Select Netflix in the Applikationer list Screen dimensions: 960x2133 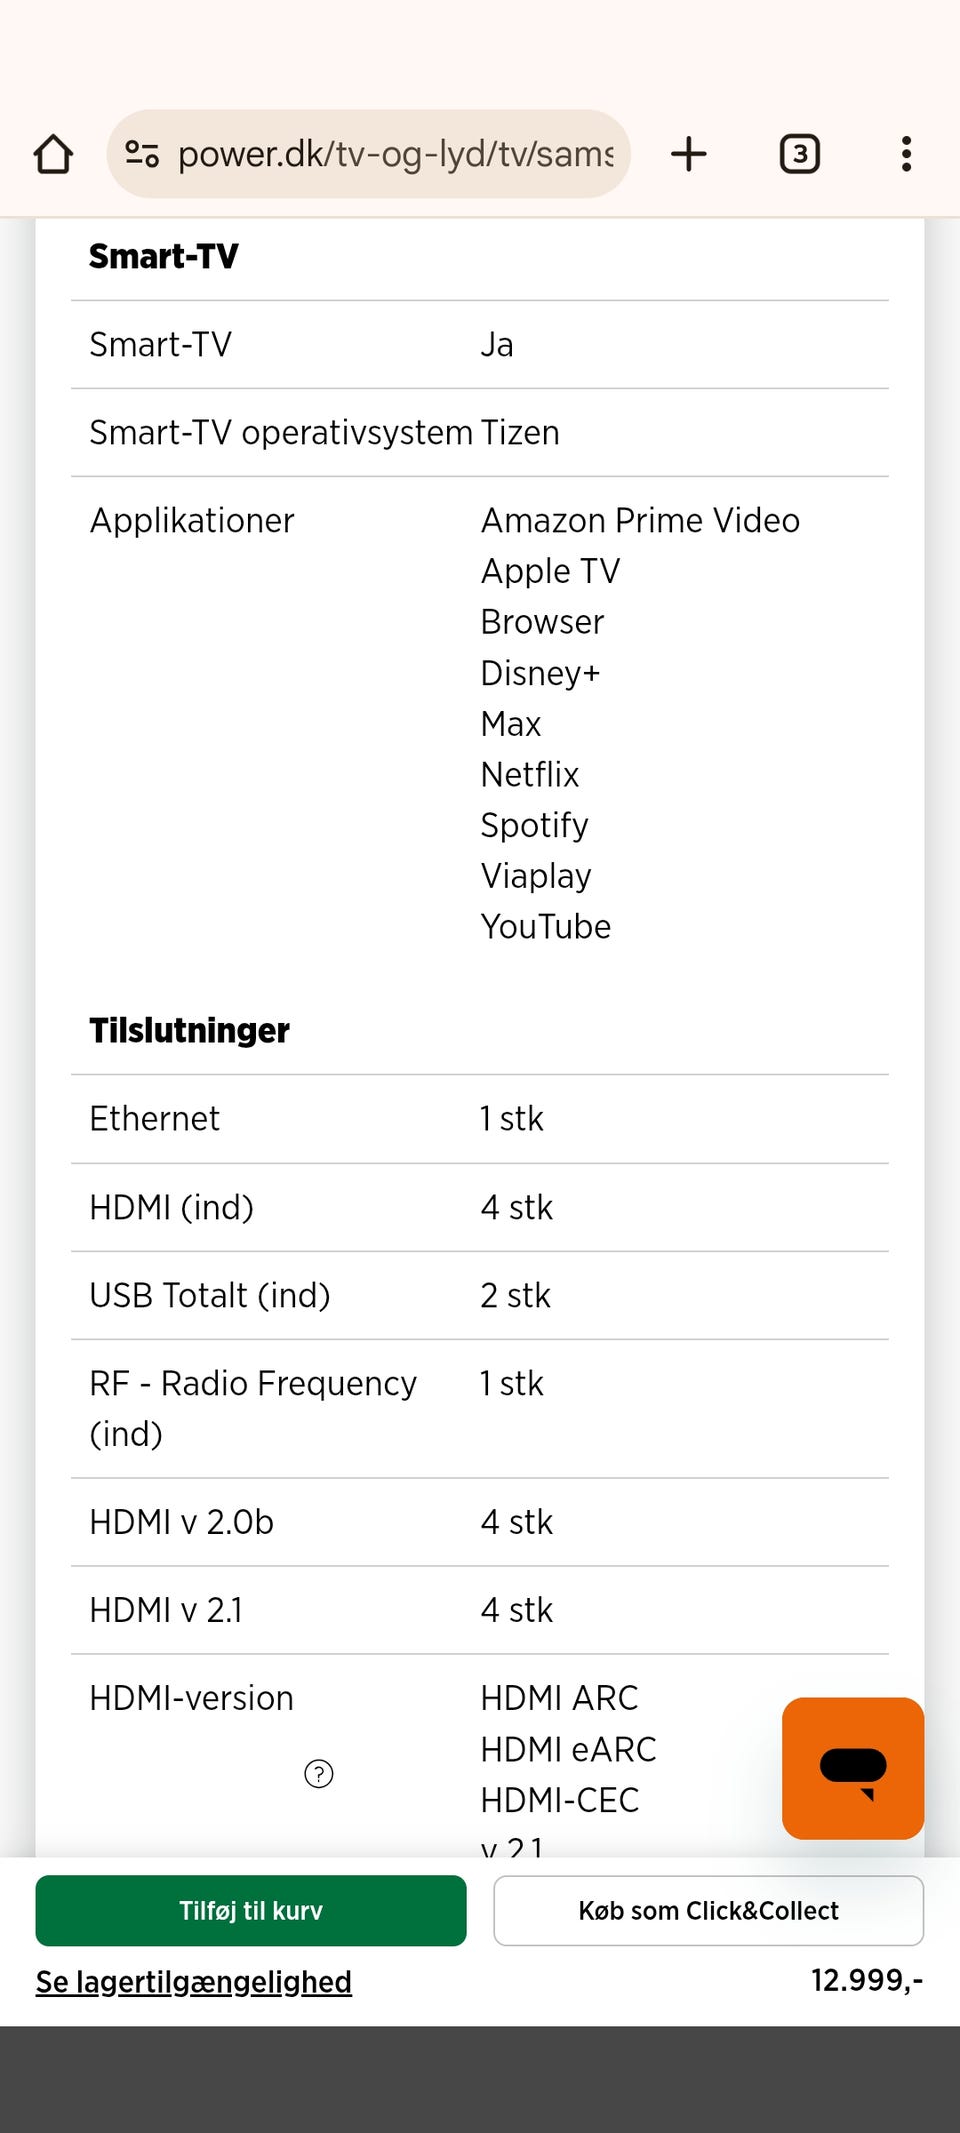tap(530, 775)
